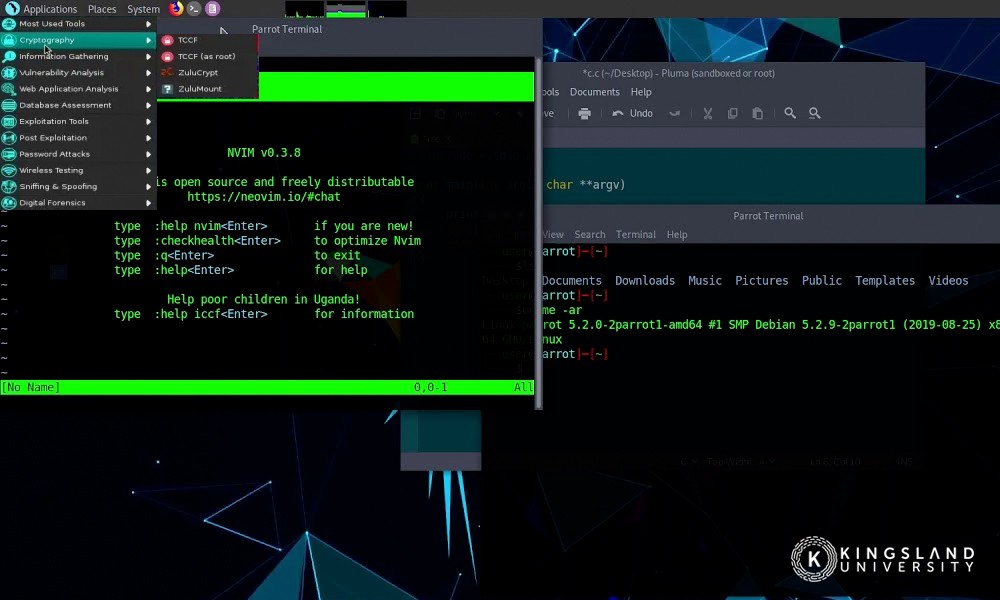
Task: Open the Parrot logo main menu icon
Action: point(12,8)
